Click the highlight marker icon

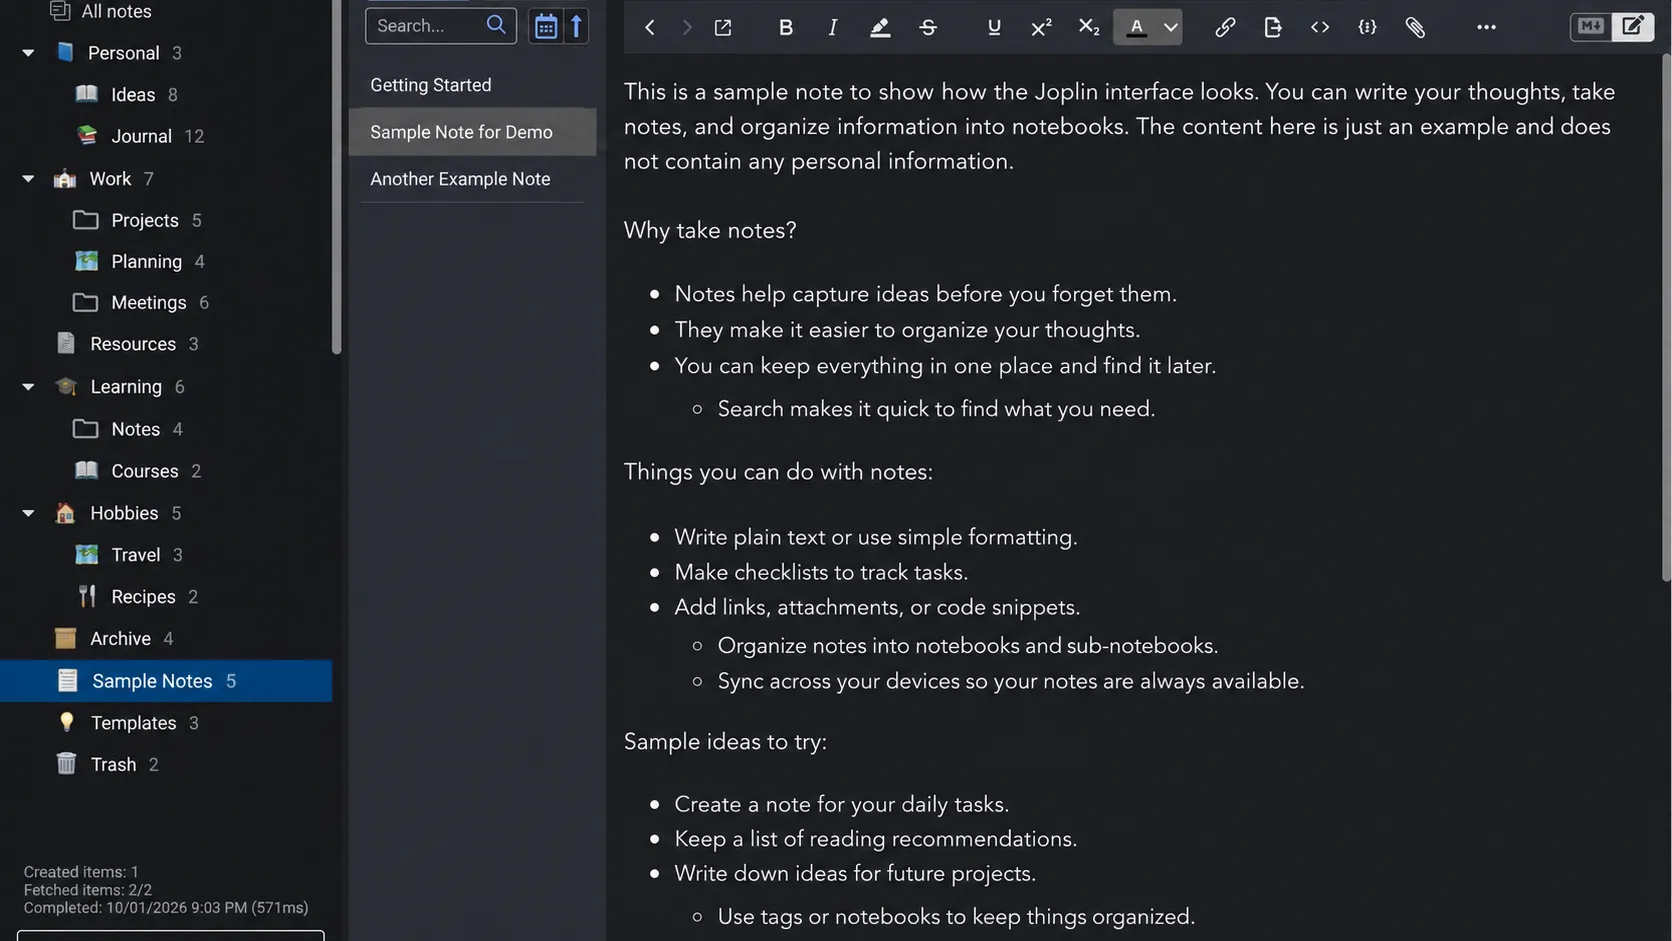(x=880, y=27)
